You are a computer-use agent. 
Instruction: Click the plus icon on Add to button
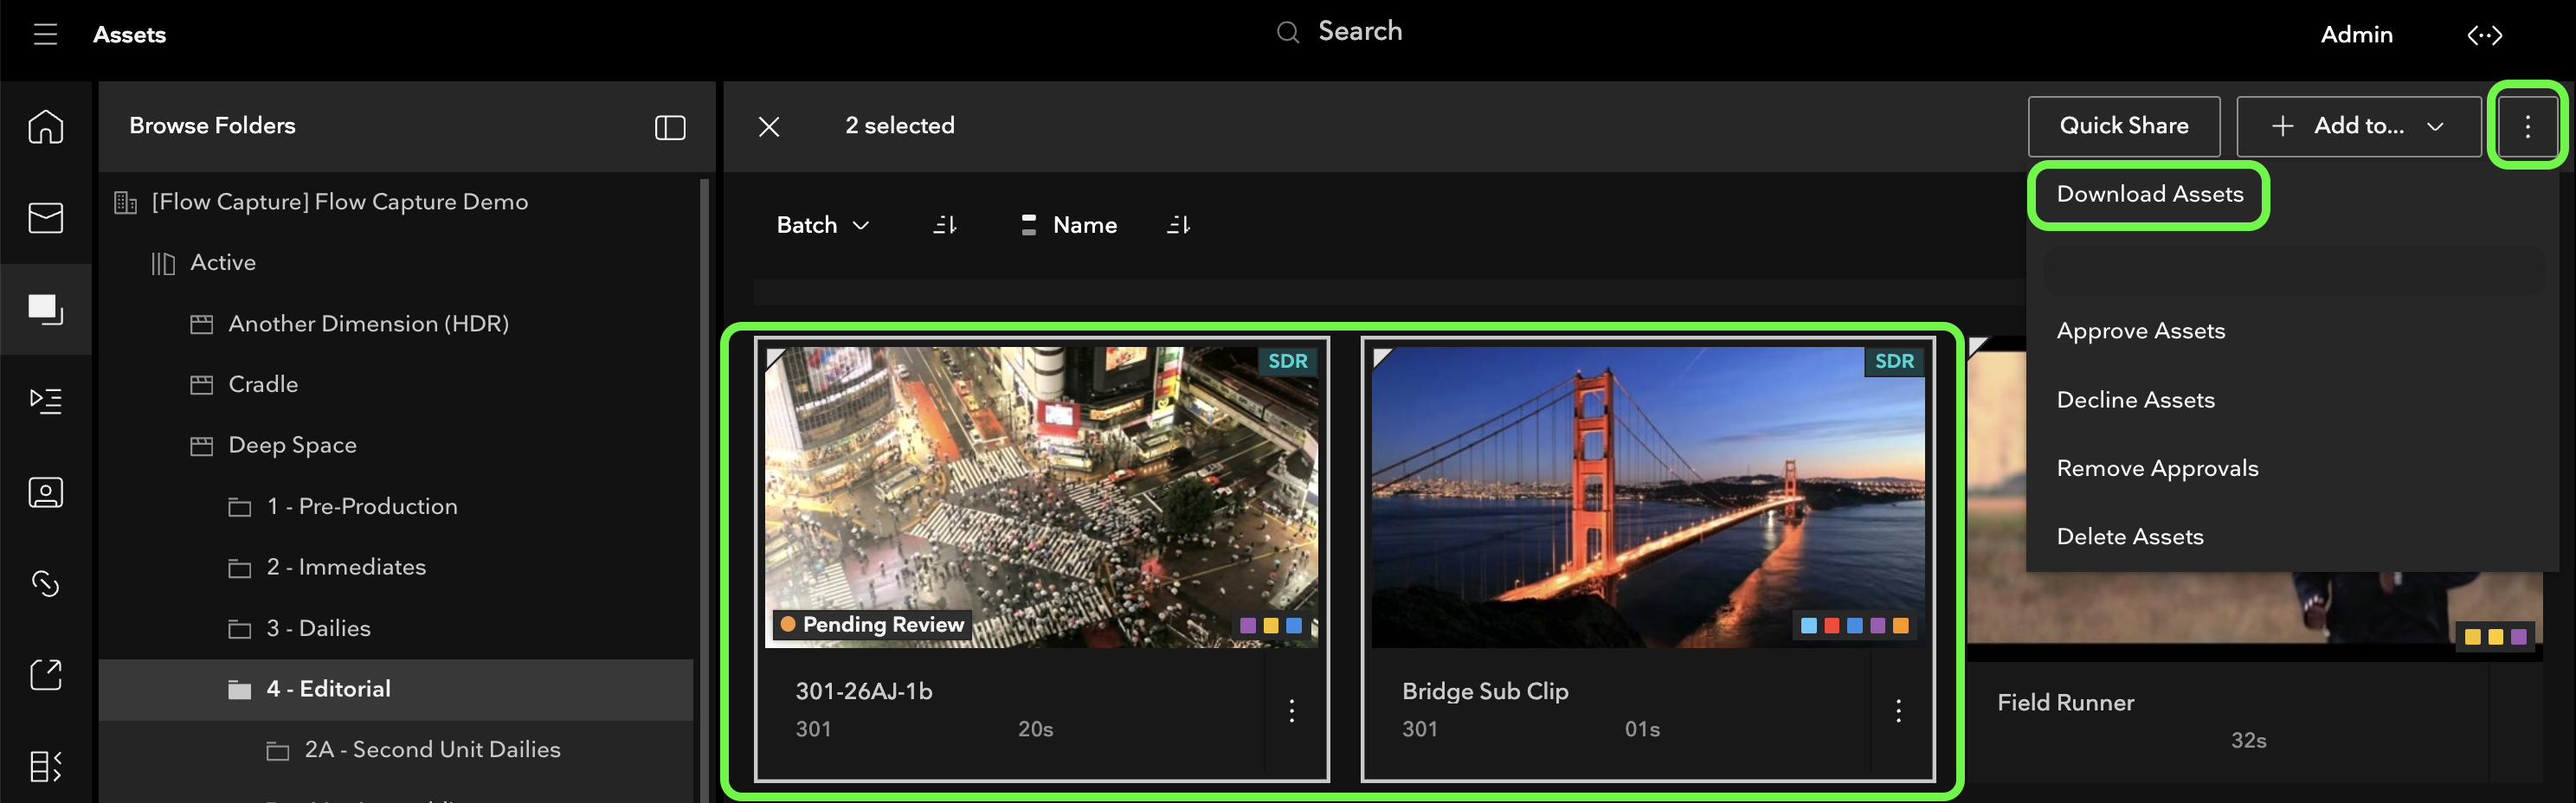2282,126
